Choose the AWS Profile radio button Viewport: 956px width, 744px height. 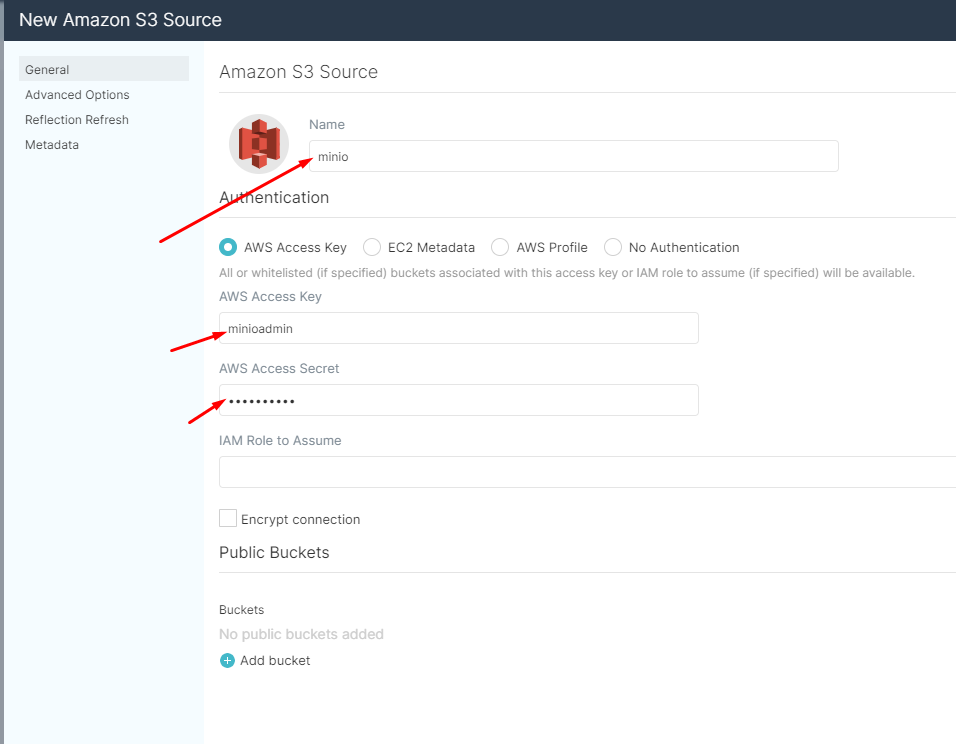500,247
